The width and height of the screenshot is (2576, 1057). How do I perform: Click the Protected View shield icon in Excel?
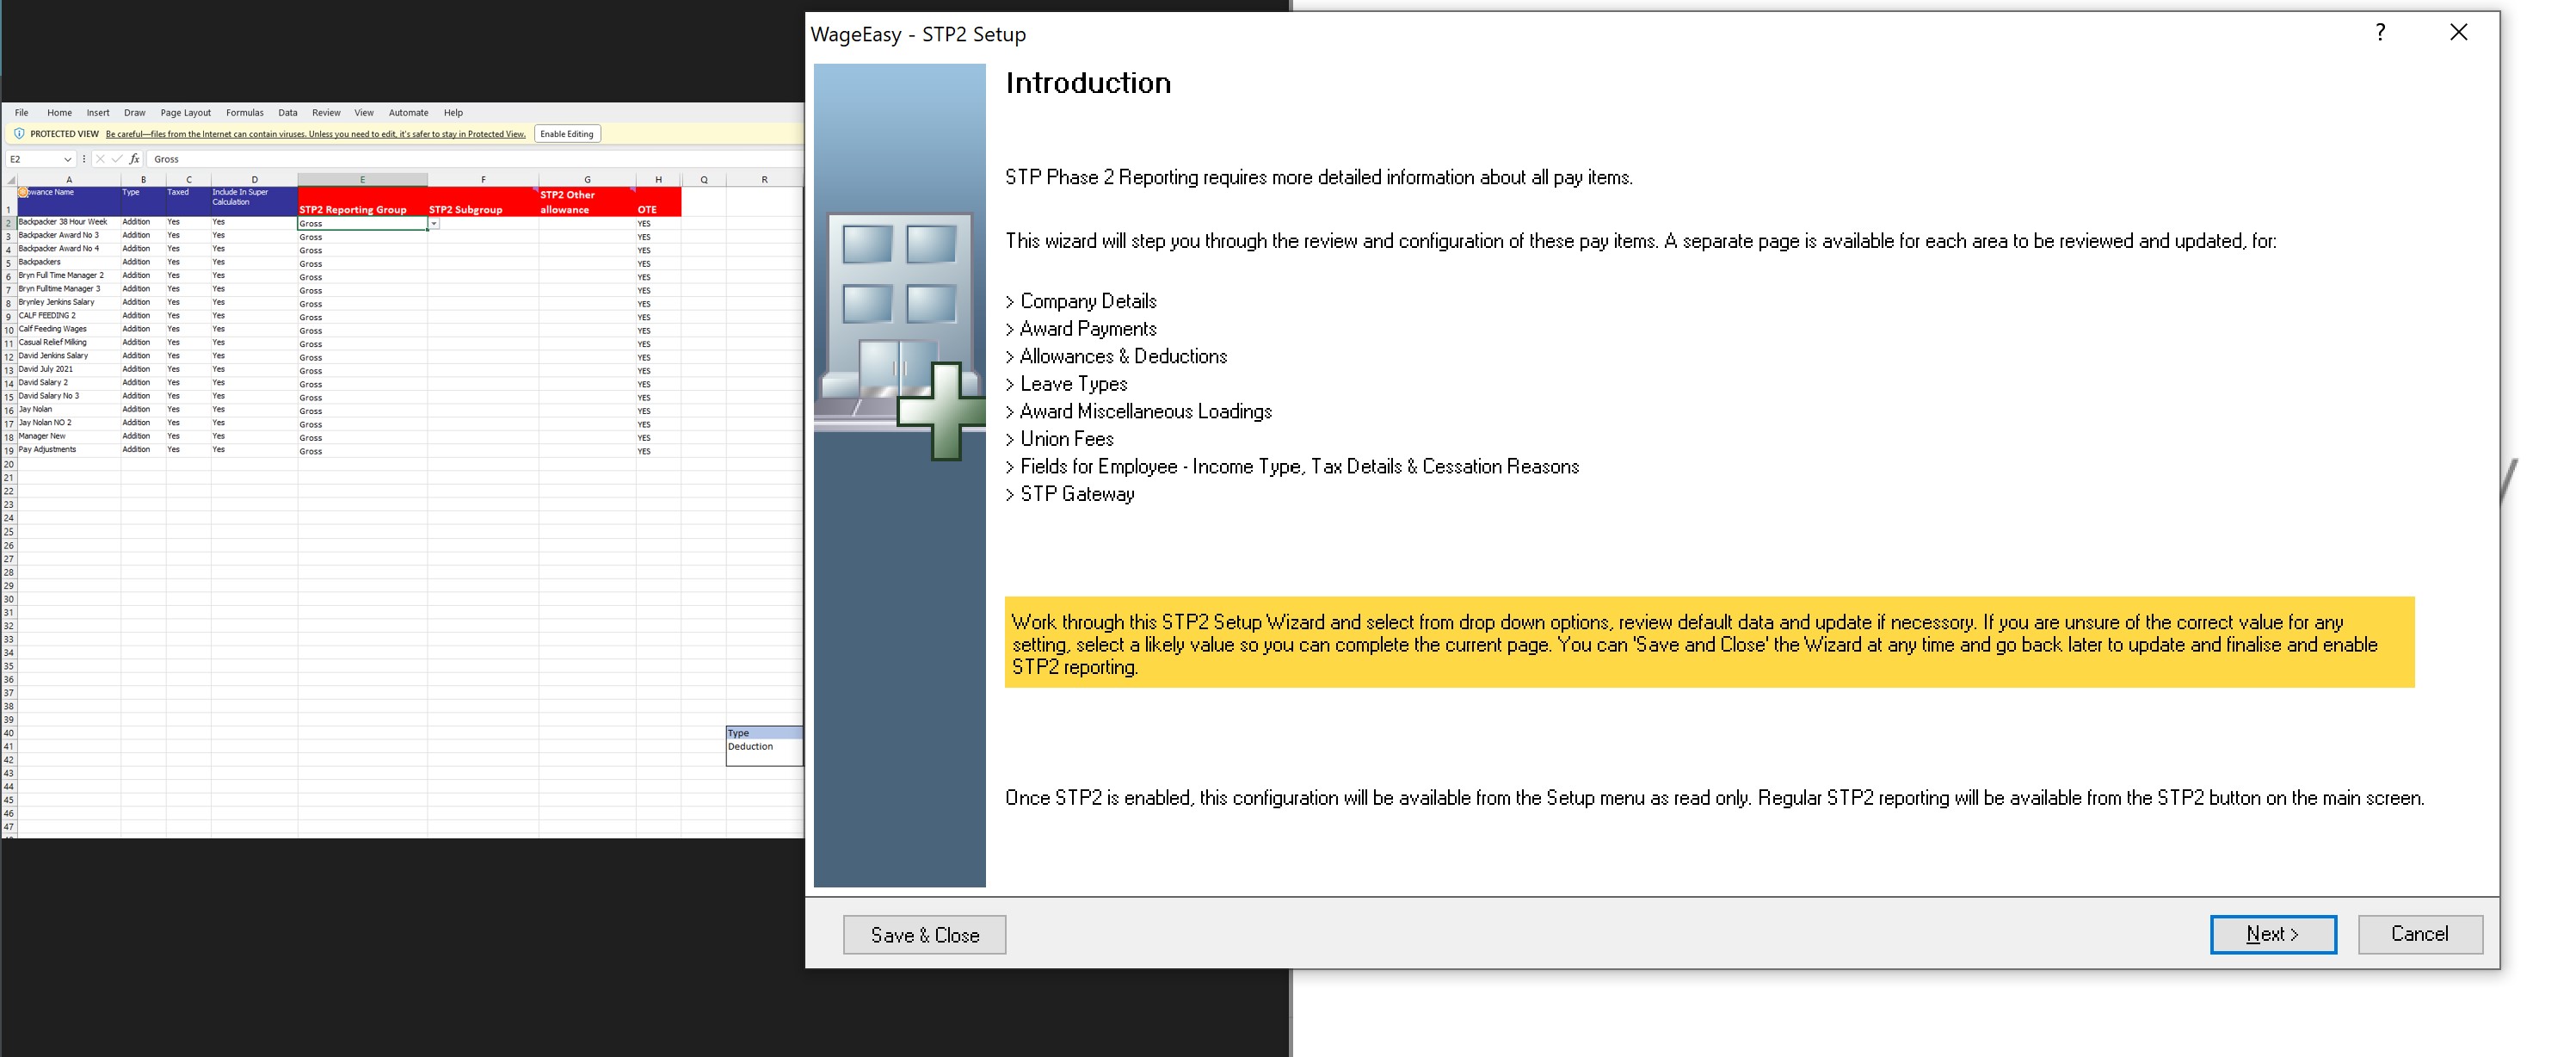(19, 134)
